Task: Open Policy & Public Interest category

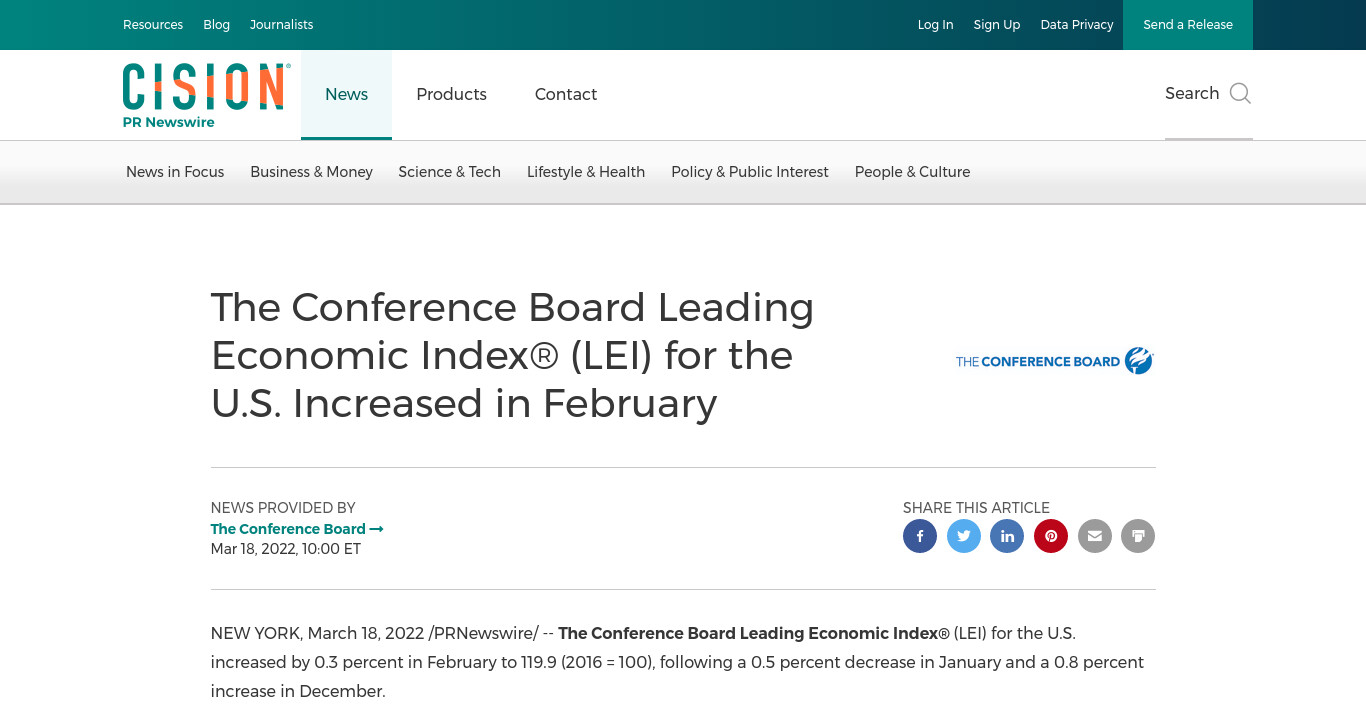Action: point(750,172)
